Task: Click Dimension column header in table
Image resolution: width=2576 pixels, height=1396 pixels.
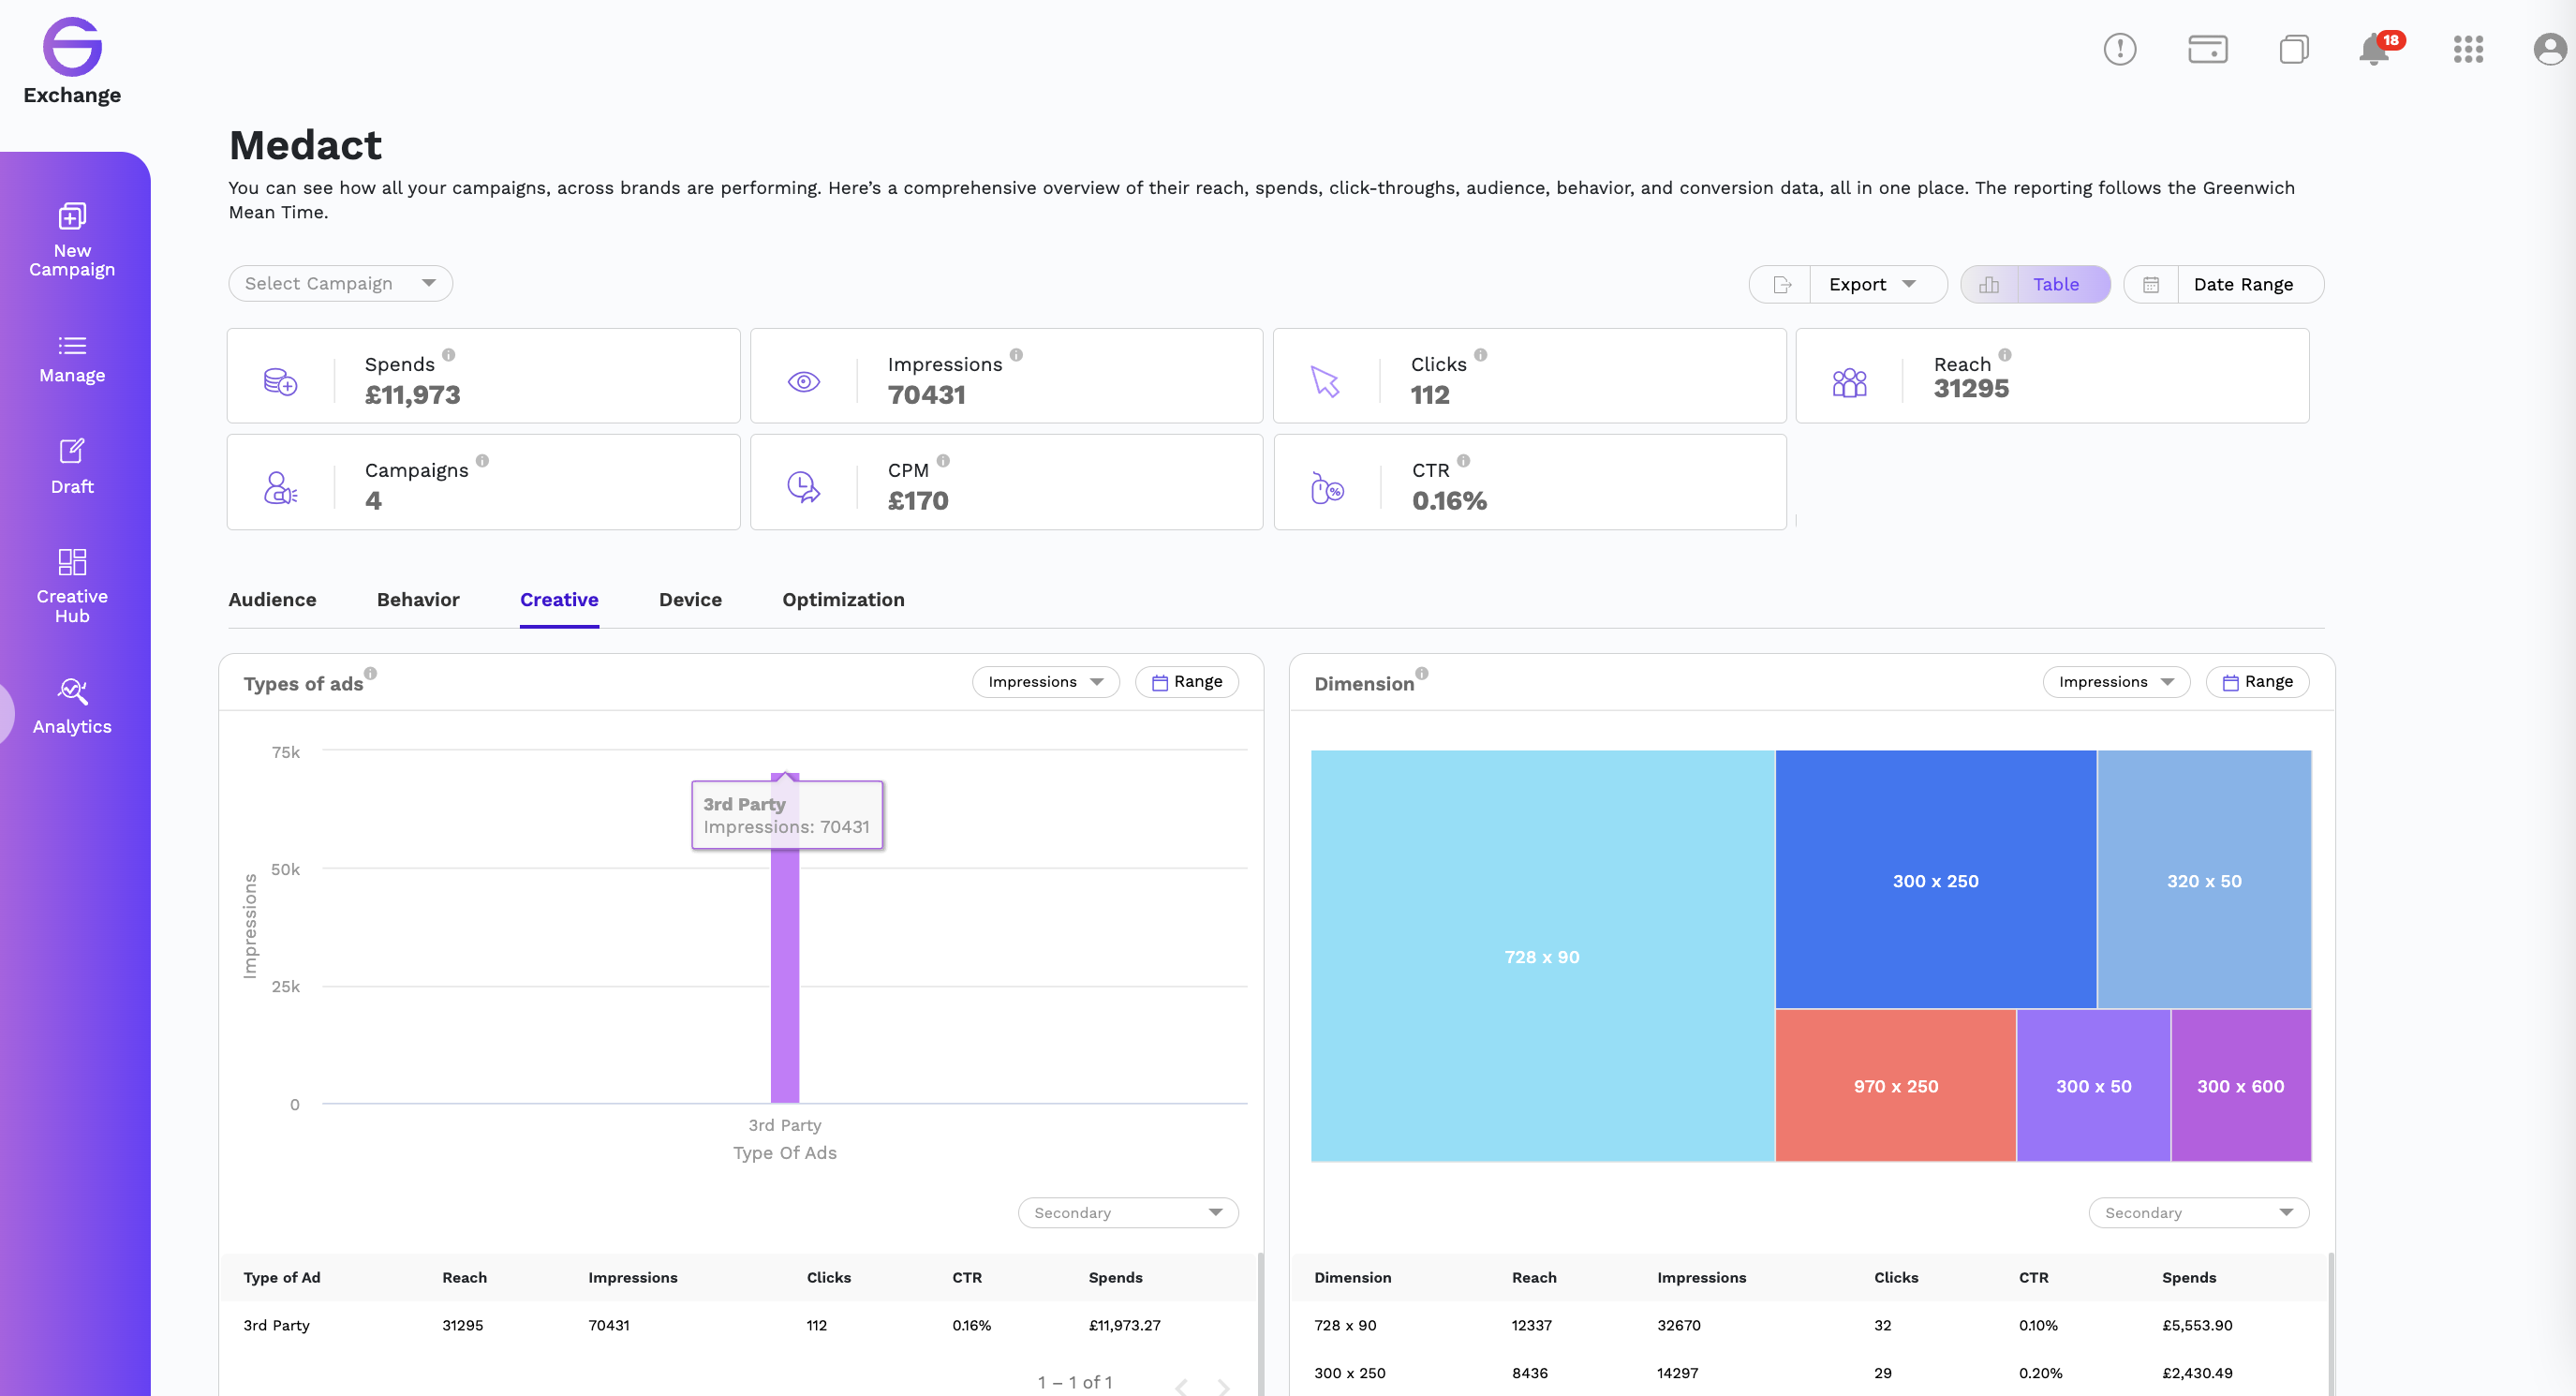Action: click(1352, 1278)
